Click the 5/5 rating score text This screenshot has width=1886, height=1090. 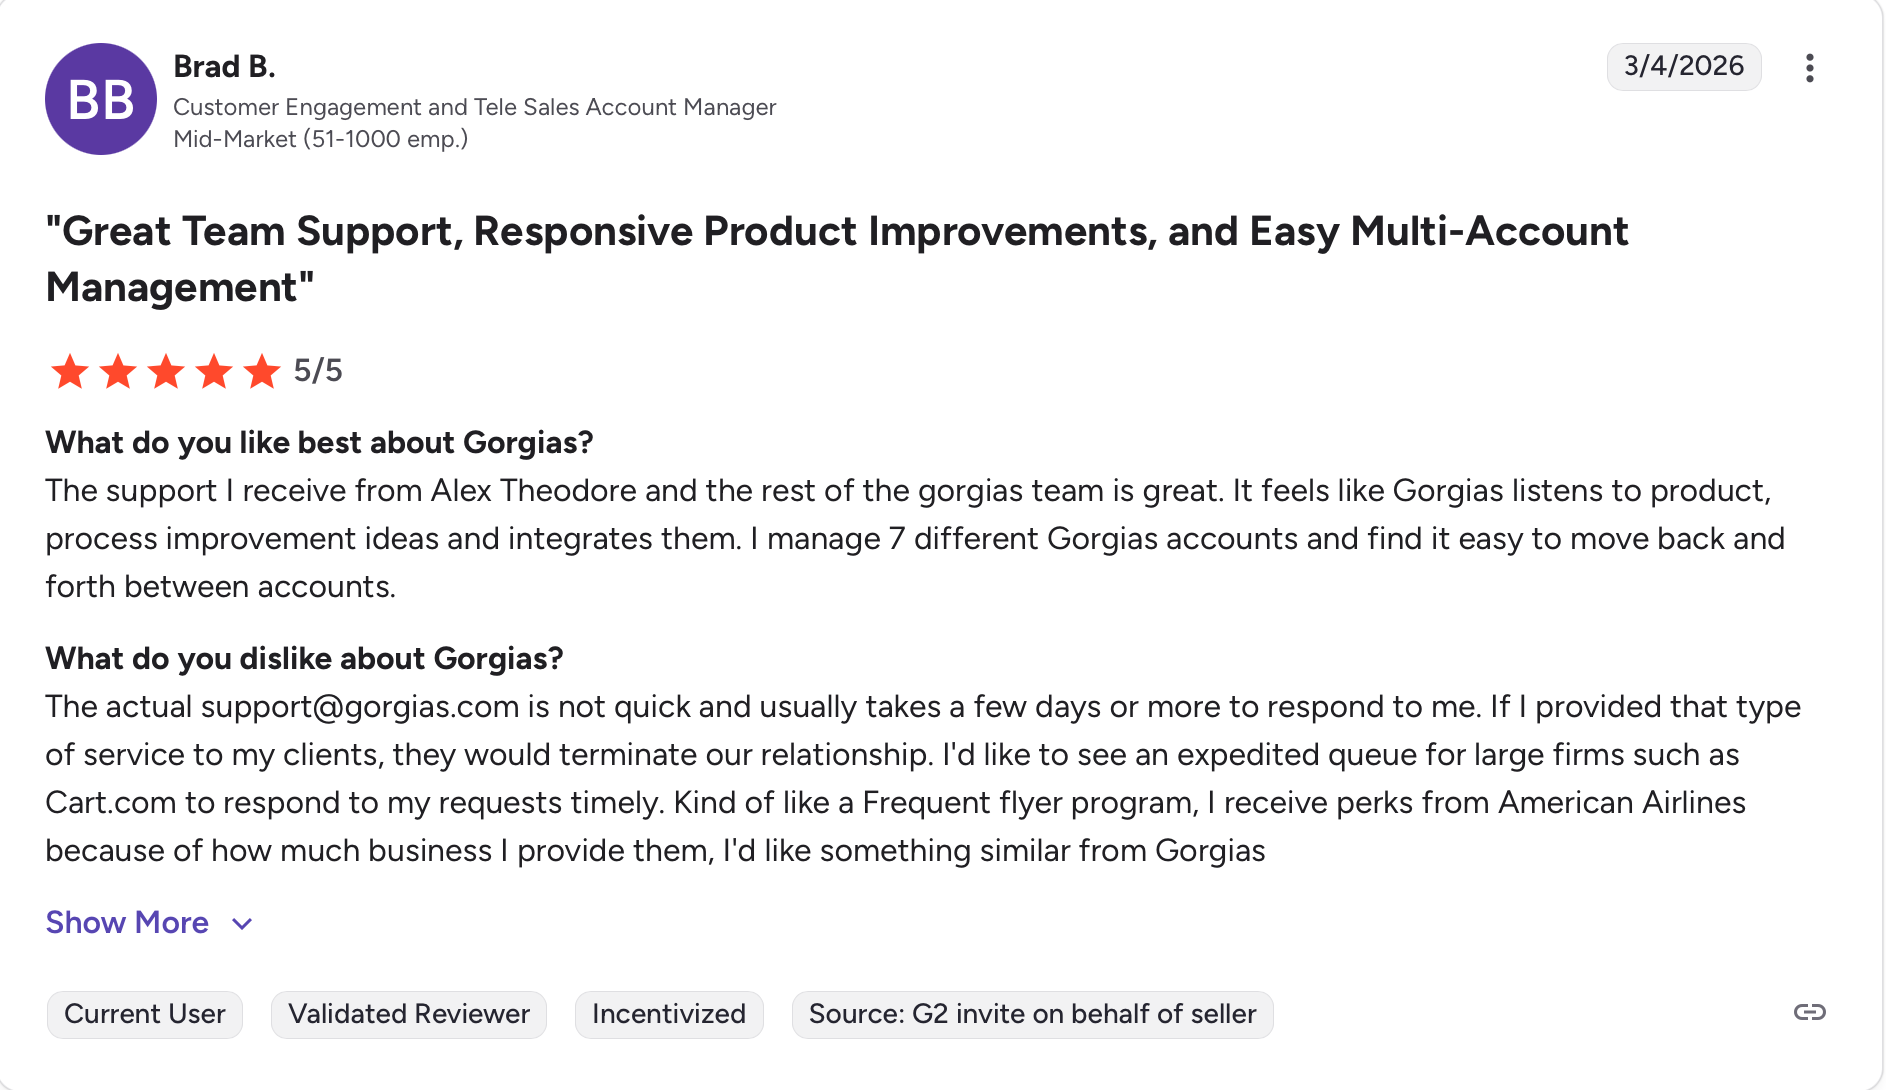click(318, 371)
